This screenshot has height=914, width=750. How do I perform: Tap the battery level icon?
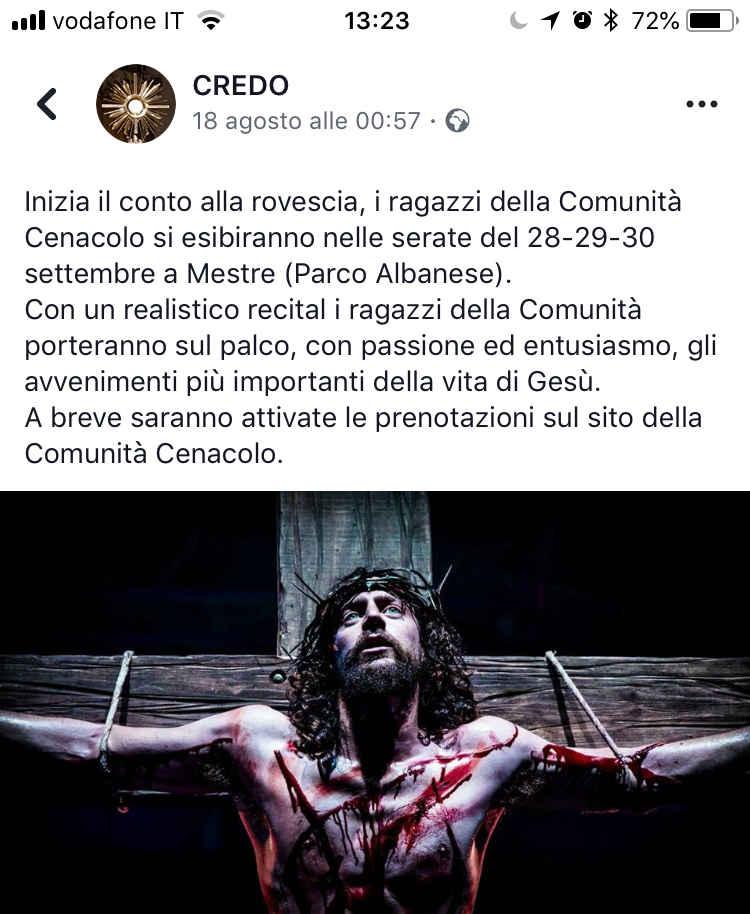click(x=713, y=21)
